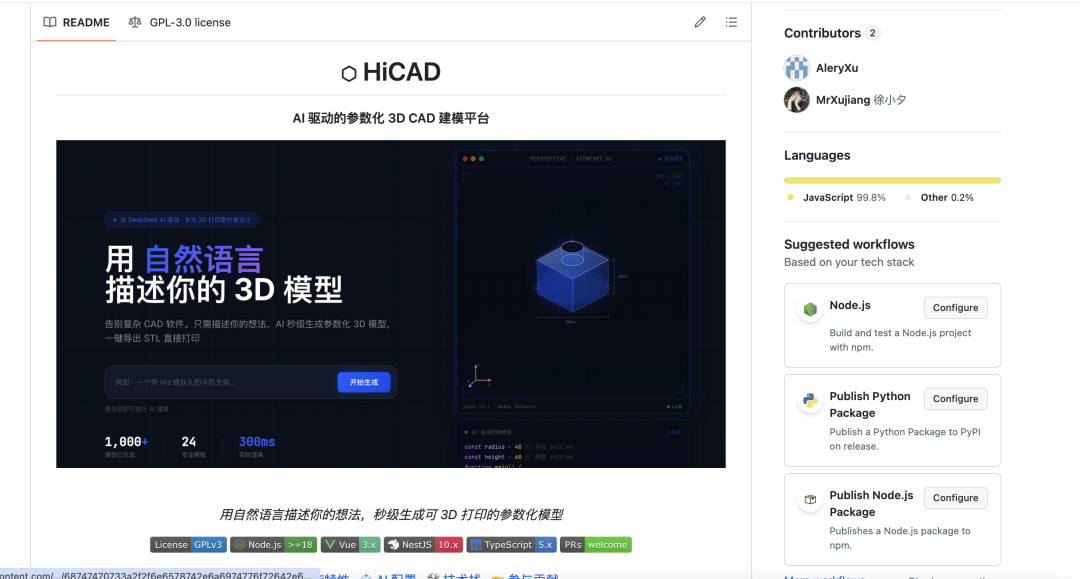Image resolution: width=1080 pixels, height=579 pixels.
Task: Click the license scales icon
Action: coord(135,22)
